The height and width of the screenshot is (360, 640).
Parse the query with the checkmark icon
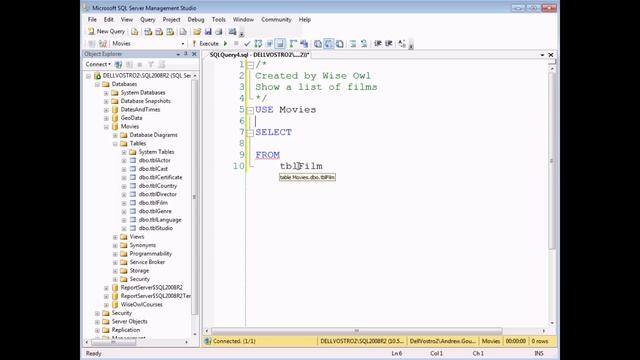[x=247, y=43]
